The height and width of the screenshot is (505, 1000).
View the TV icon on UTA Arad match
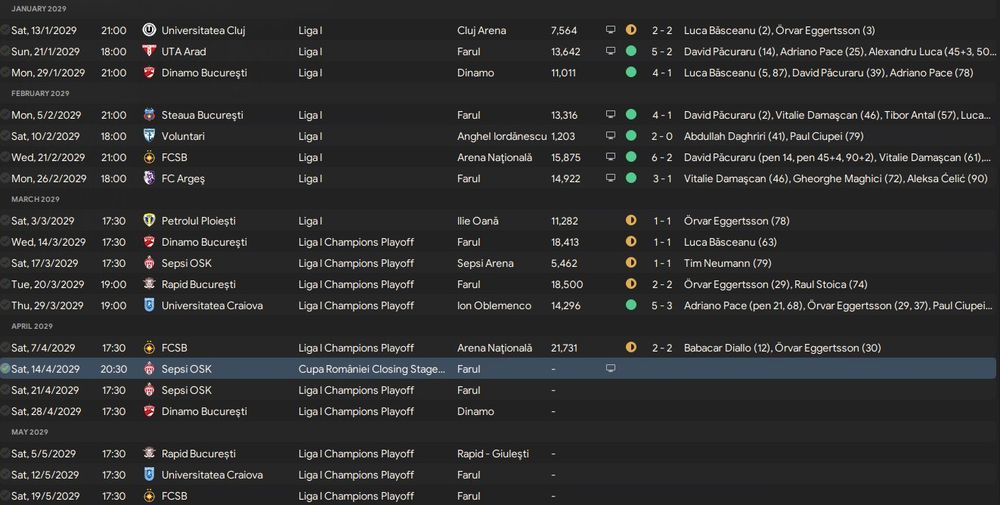coord(610,51)
